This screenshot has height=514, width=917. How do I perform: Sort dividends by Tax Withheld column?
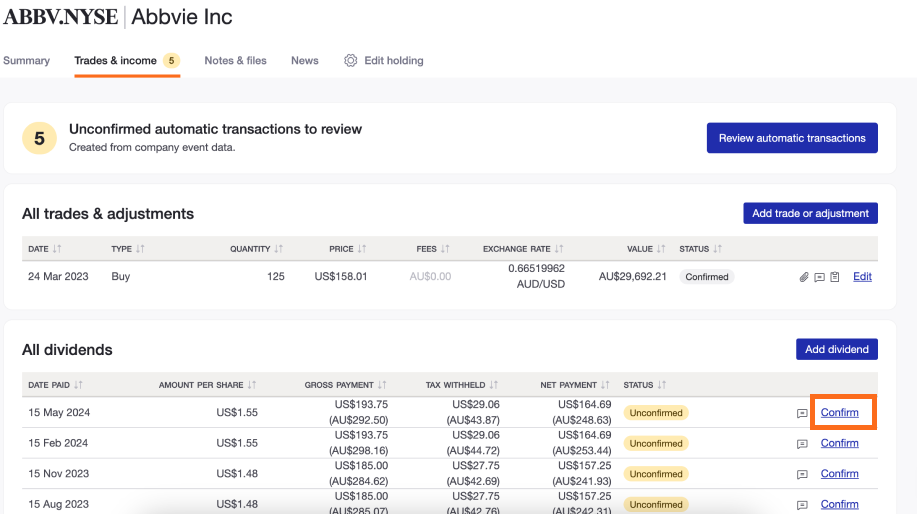click(x=494, y=385)
